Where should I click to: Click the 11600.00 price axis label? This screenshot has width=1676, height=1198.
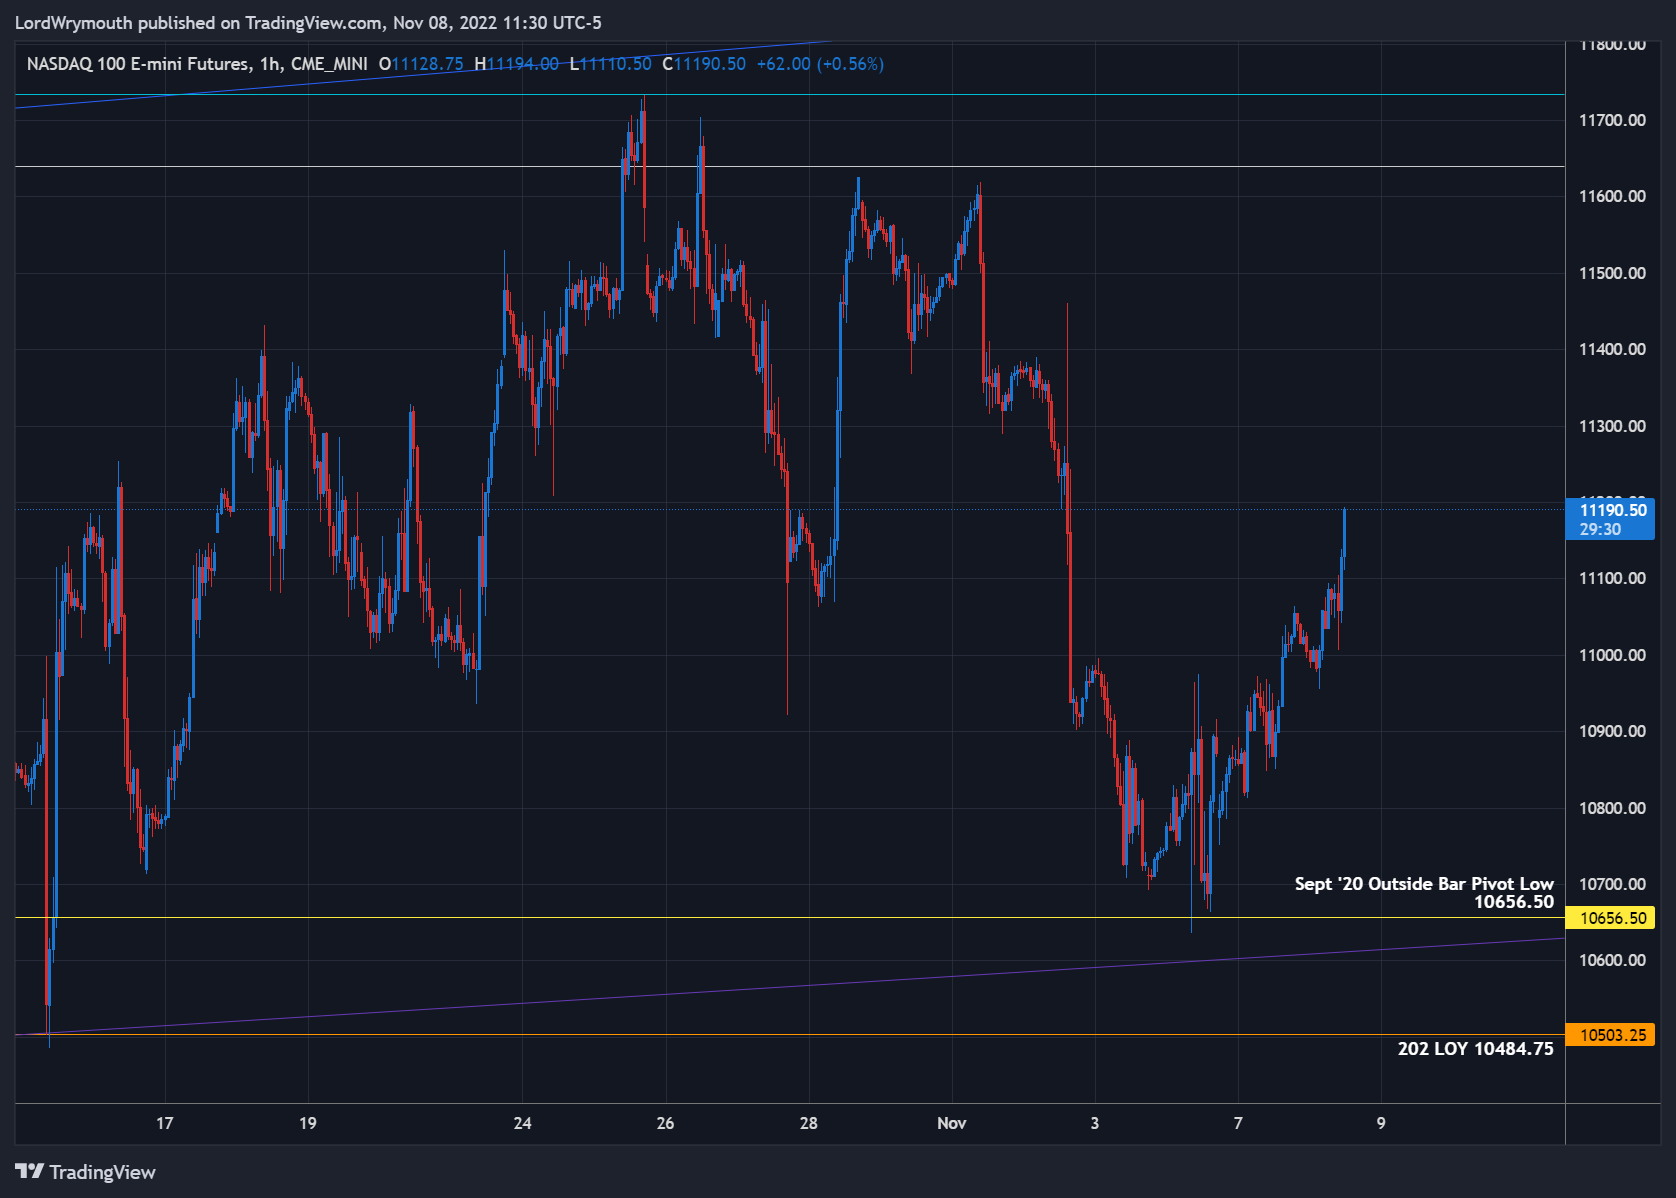tap(1612, 196)
